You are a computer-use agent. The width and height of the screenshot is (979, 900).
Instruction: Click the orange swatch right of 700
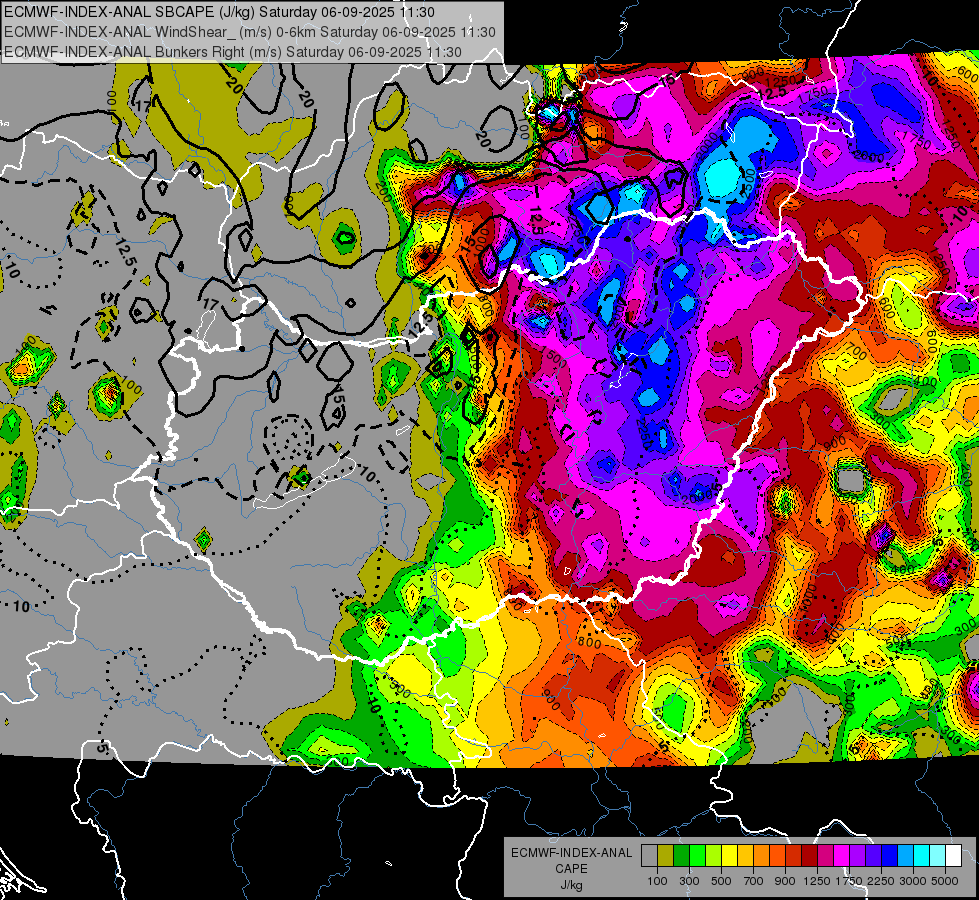point(762,856)
